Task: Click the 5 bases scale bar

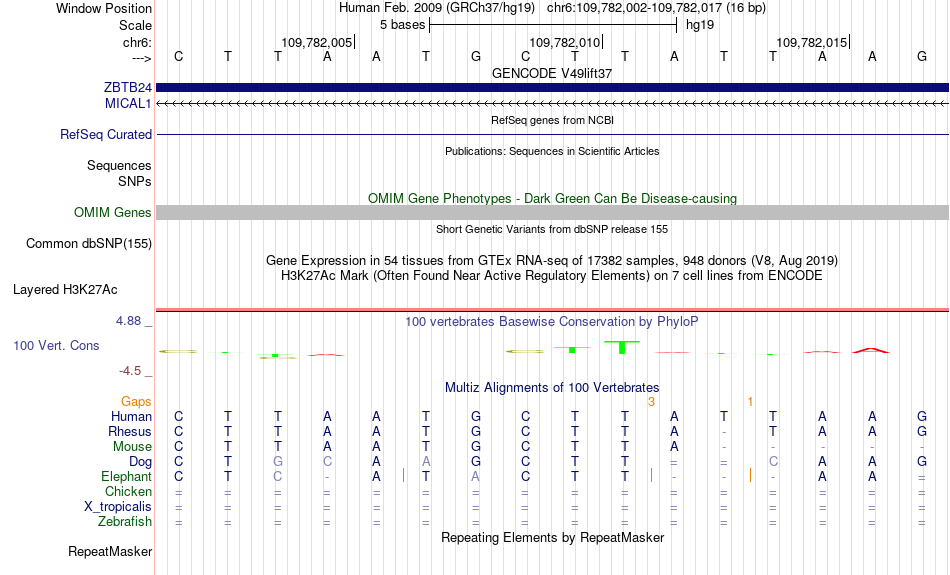Action: click(x=553, y=25)
